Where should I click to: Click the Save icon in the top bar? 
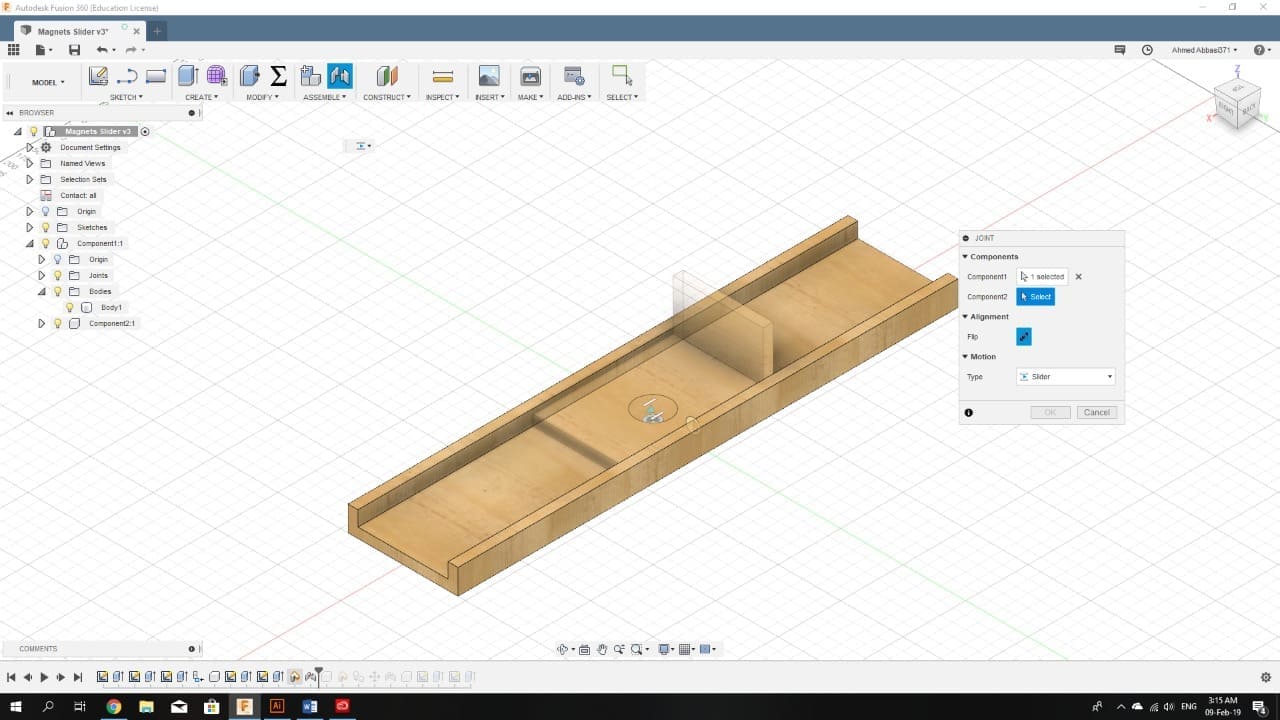(x=74, y=50)
